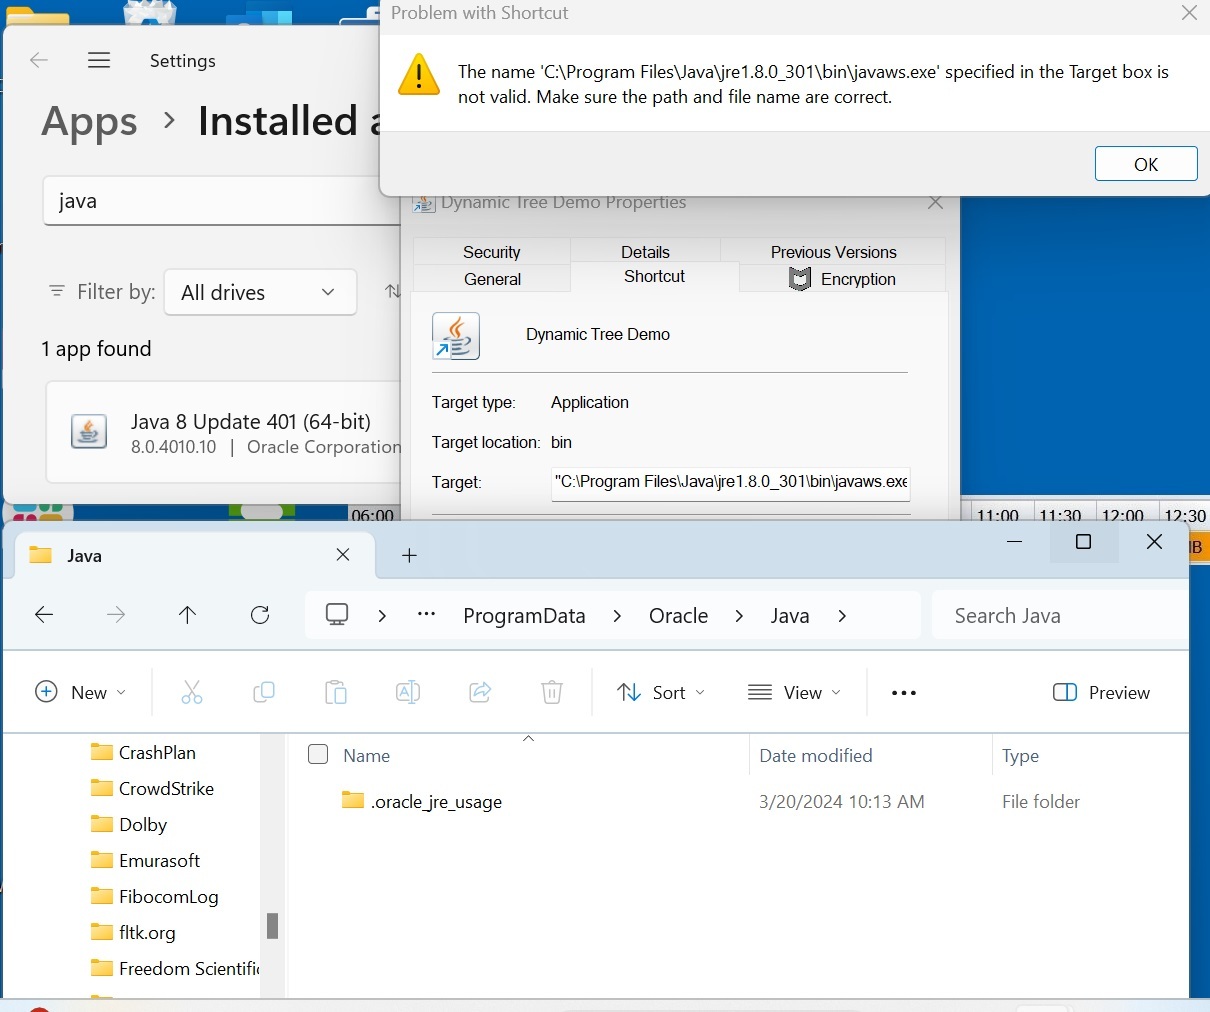Image resolution: width=1210 pixels, height=1012 pixels.
Task: Go up one folder level arrow
Action: 187,615
